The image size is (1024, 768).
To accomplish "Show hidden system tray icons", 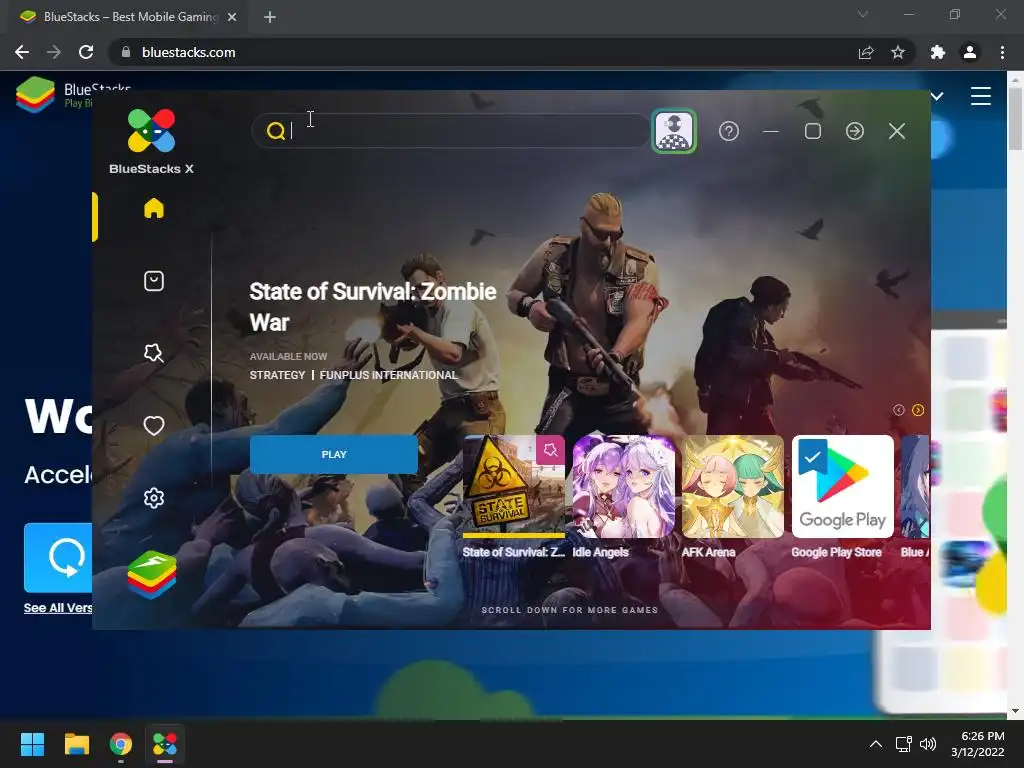I will click(x=876, y=744).
